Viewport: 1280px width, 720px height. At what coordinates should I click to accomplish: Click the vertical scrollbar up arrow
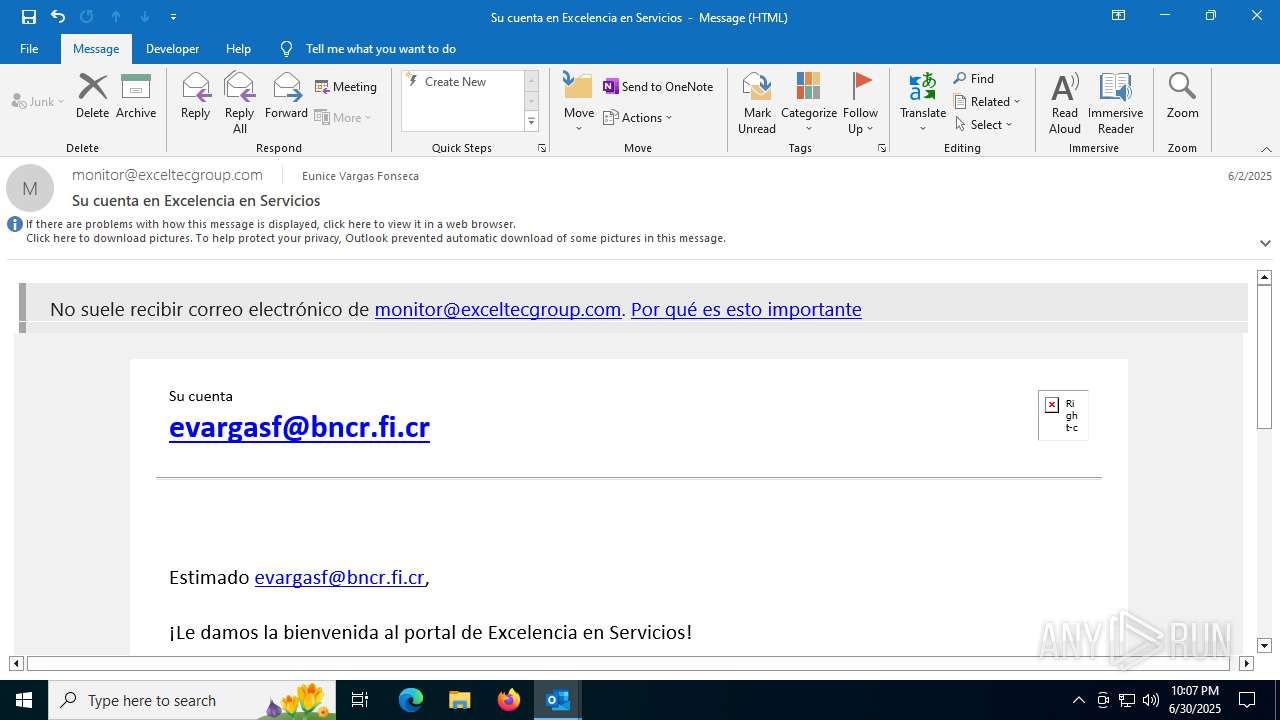1264,277
